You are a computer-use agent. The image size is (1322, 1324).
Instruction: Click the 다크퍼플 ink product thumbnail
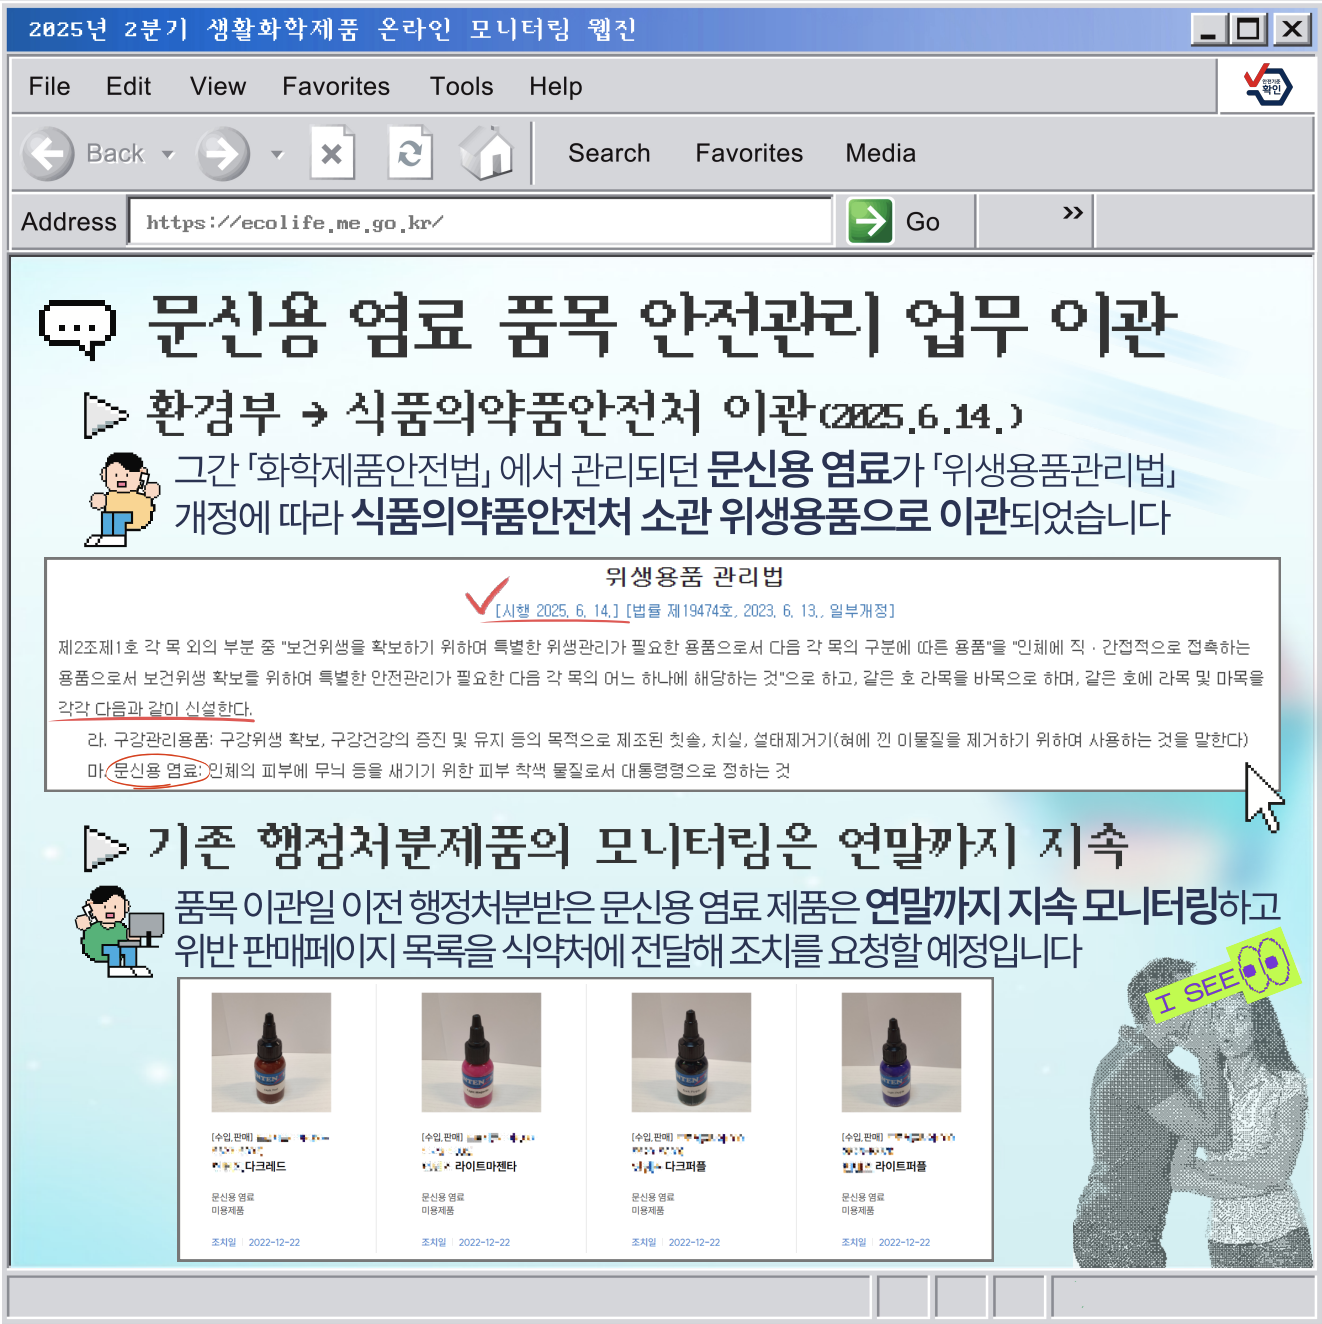pos(691,1052)
